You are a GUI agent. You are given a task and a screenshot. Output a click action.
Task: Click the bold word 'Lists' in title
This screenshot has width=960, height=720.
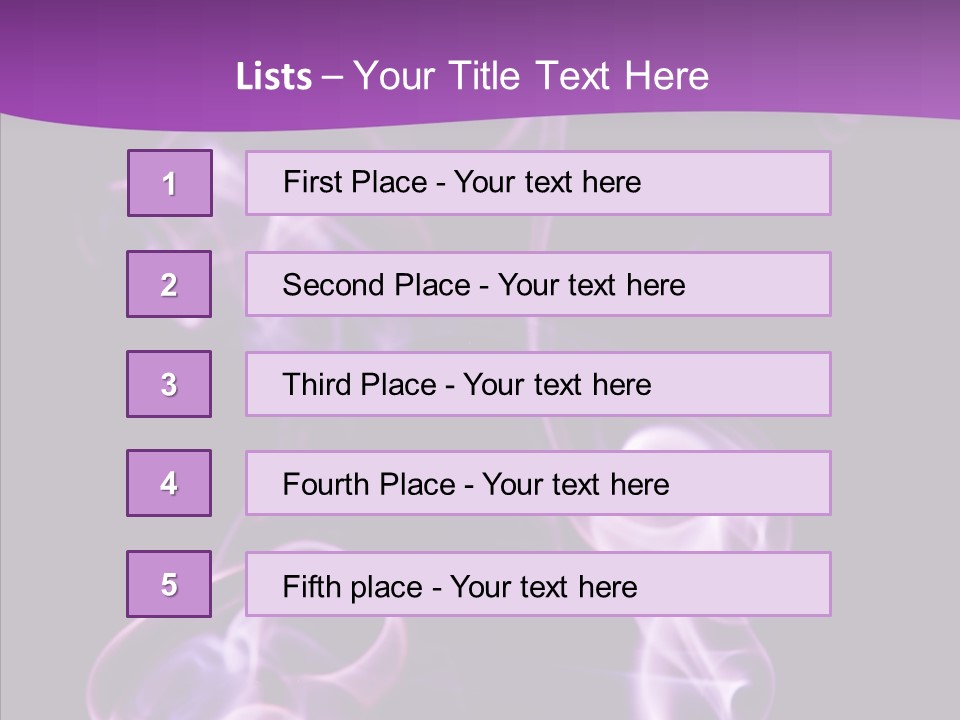274,76
